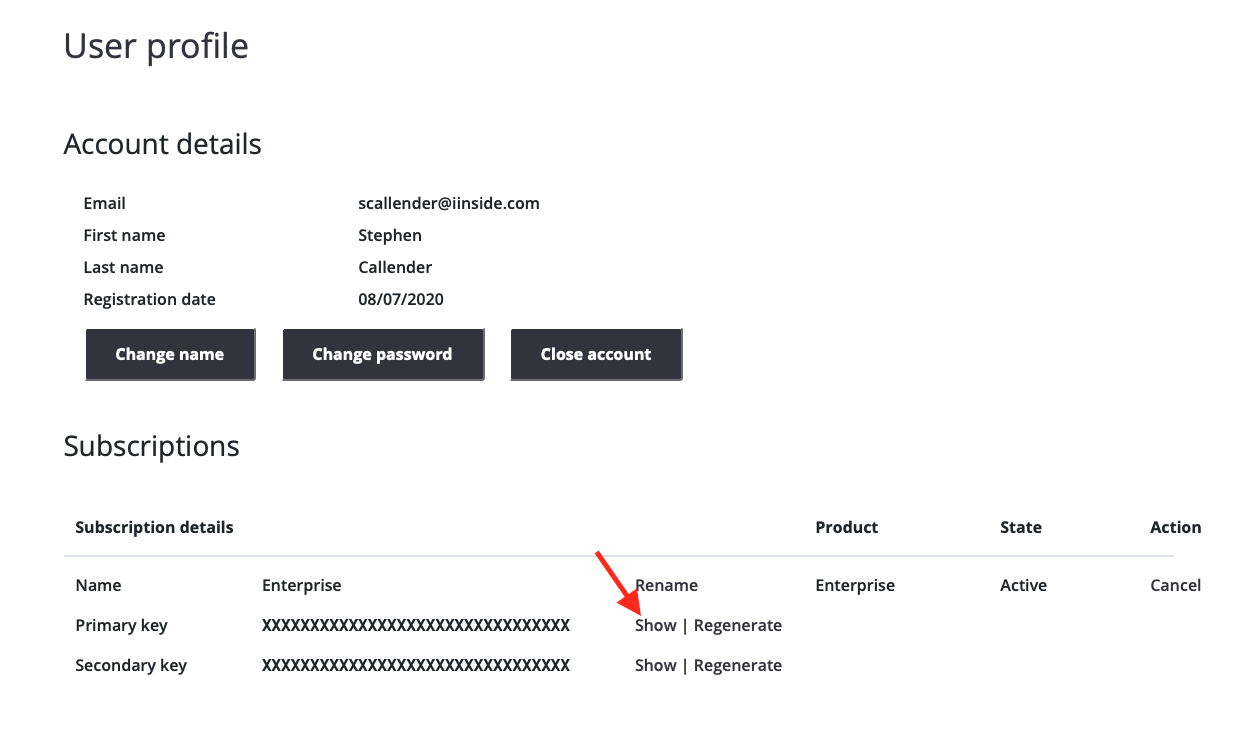Regenerate the Secondary key
Image resolution: width=1241 pixels, height=732 pixels.
coord(738,665)
